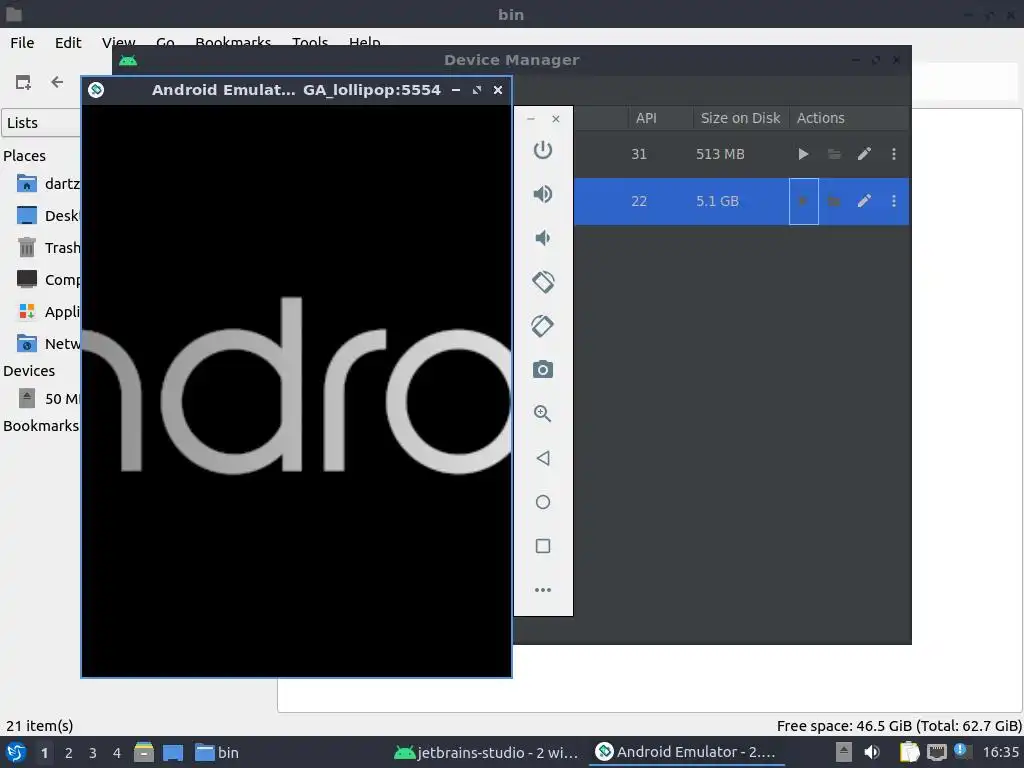This screenshot has height=768, width=1024.
Task: Lower the emulator volume
Action: [543, 238]
